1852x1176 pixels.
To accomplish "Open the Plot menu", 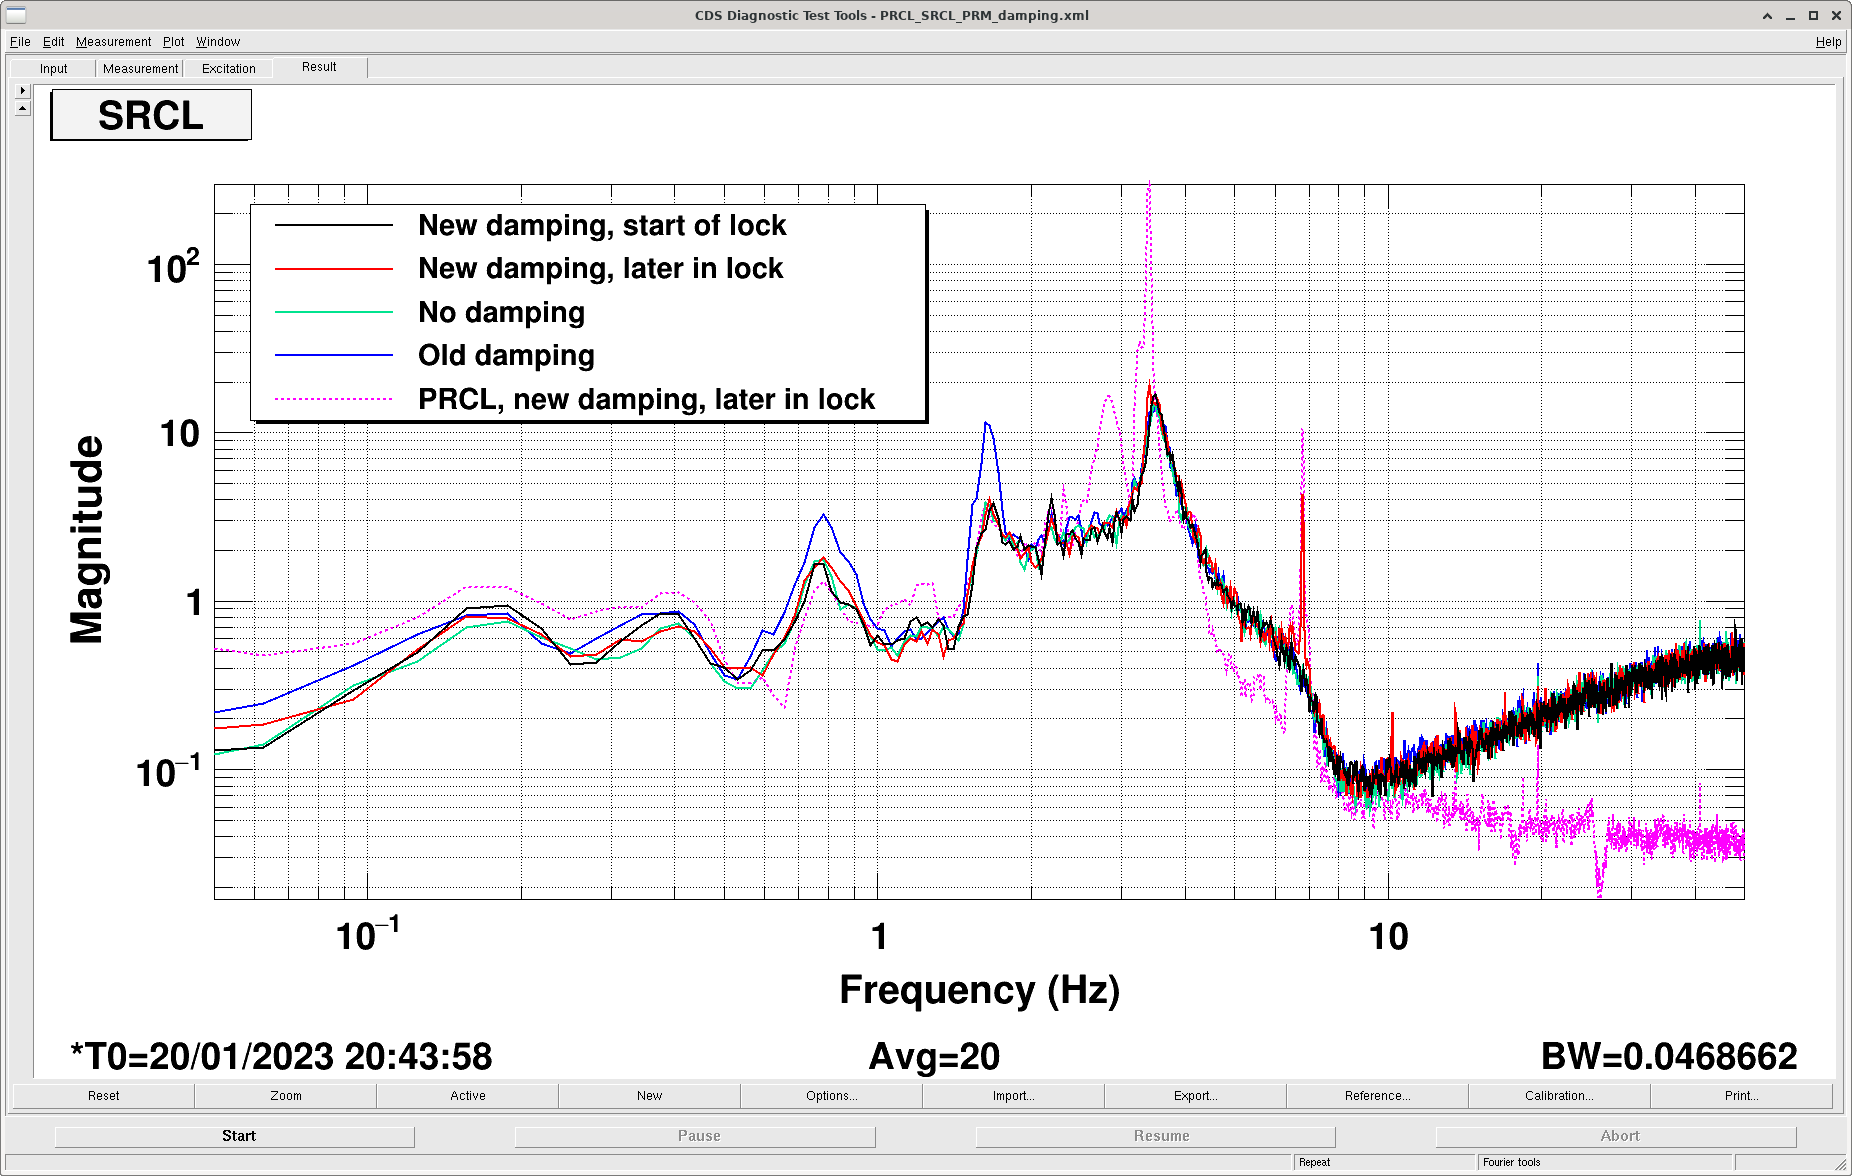I will (174, 42).
